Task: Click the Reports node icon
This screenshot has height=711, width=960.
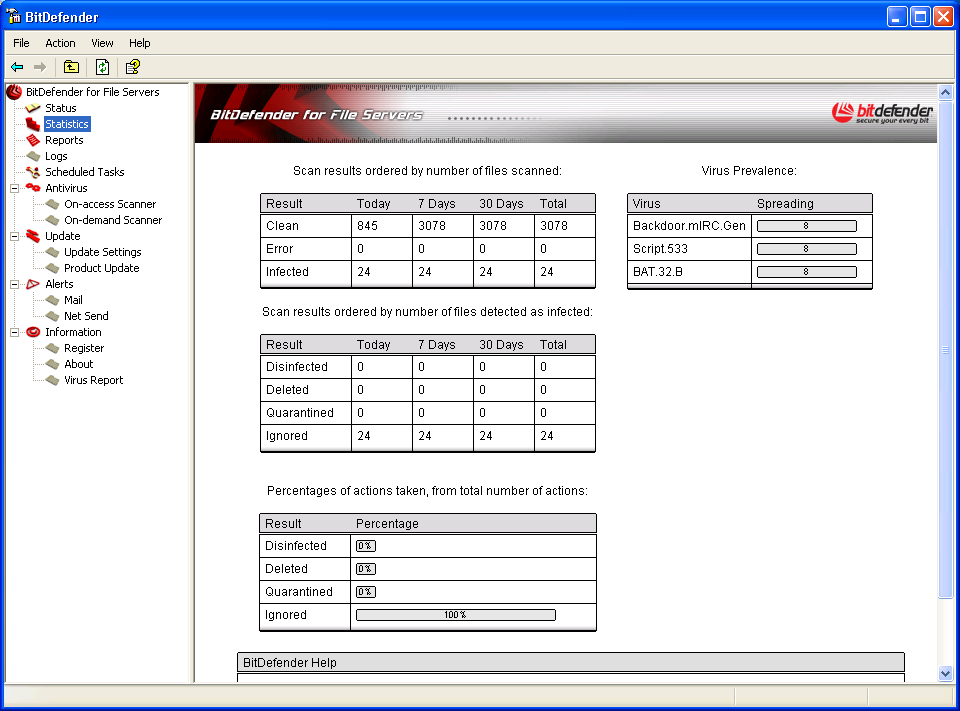Action: pos(33,140)
